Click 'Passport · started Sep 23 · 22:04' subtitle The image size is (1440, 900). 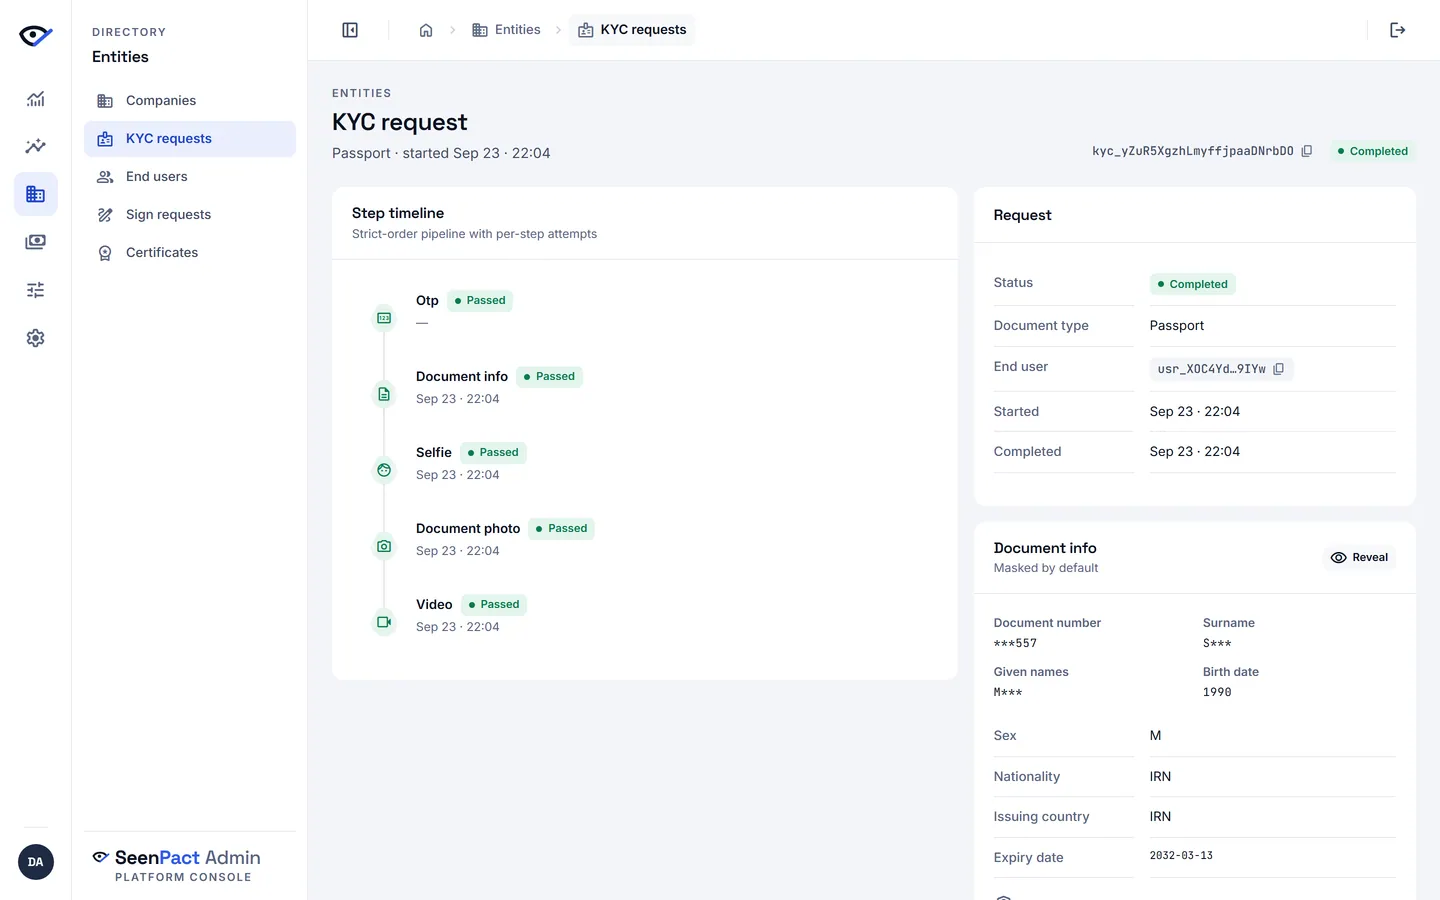click(441, 153)
